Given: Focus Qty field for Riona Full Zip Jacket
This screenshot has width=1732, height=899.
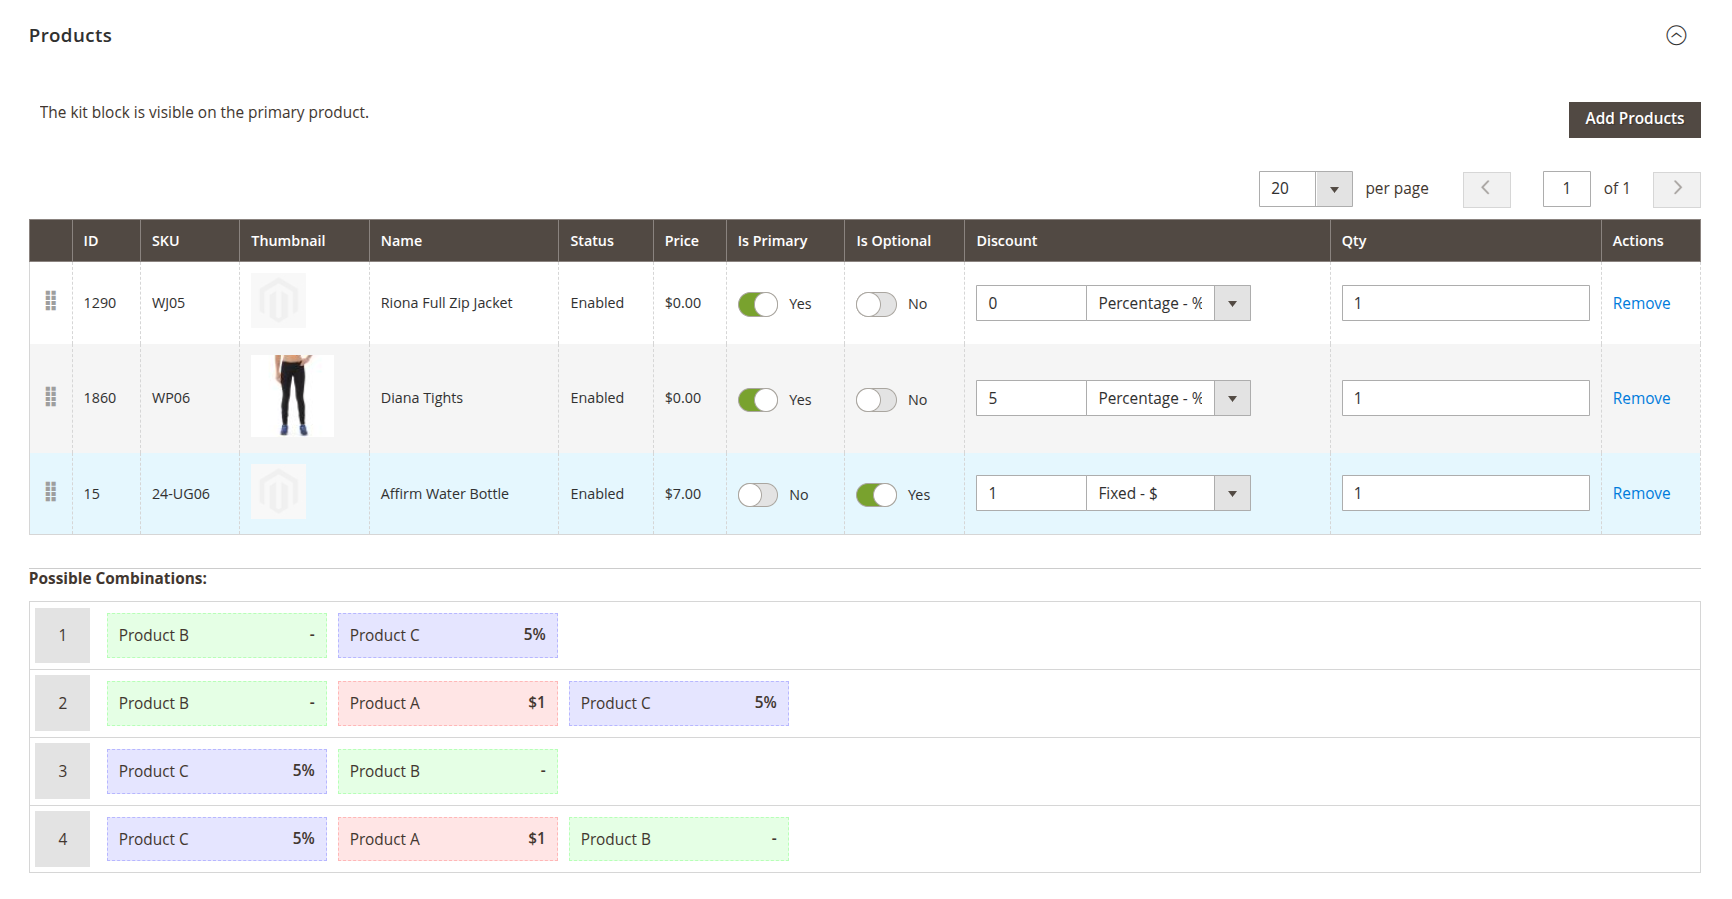Looking at the screenshot, I should [x=1464, y=303].
